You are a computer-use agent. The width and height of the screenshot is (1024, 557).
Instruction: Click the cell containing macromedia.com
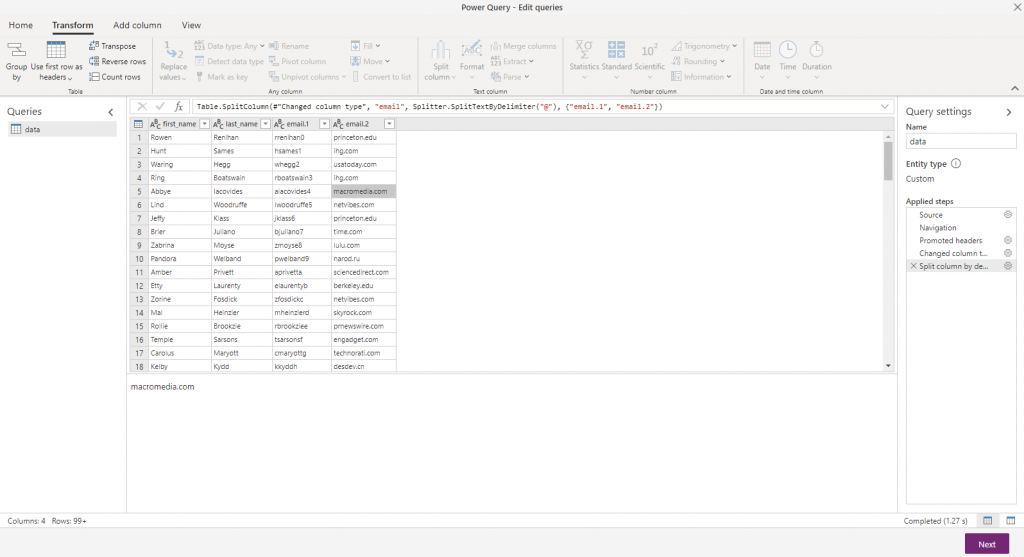363,191
